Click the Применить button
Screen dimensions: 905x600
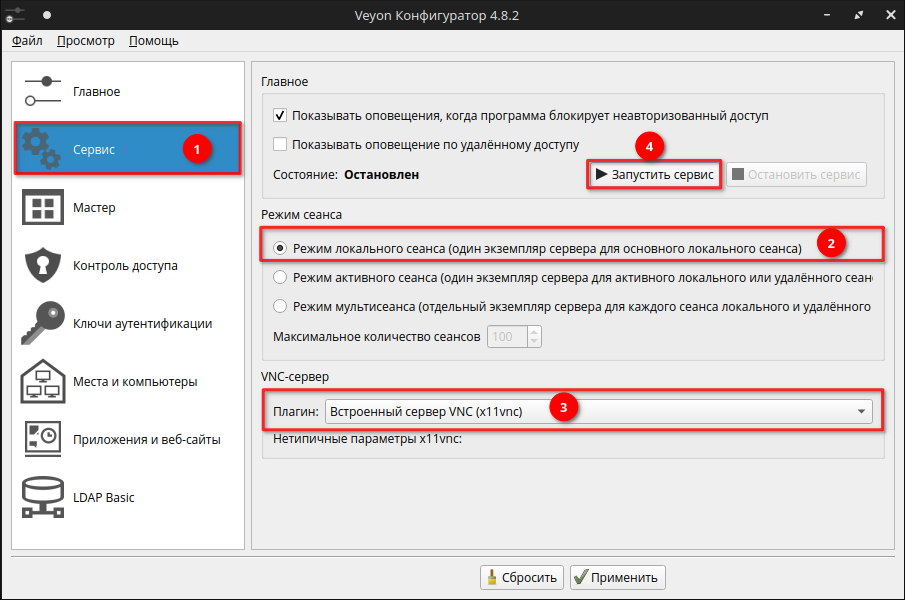[618, 577]
